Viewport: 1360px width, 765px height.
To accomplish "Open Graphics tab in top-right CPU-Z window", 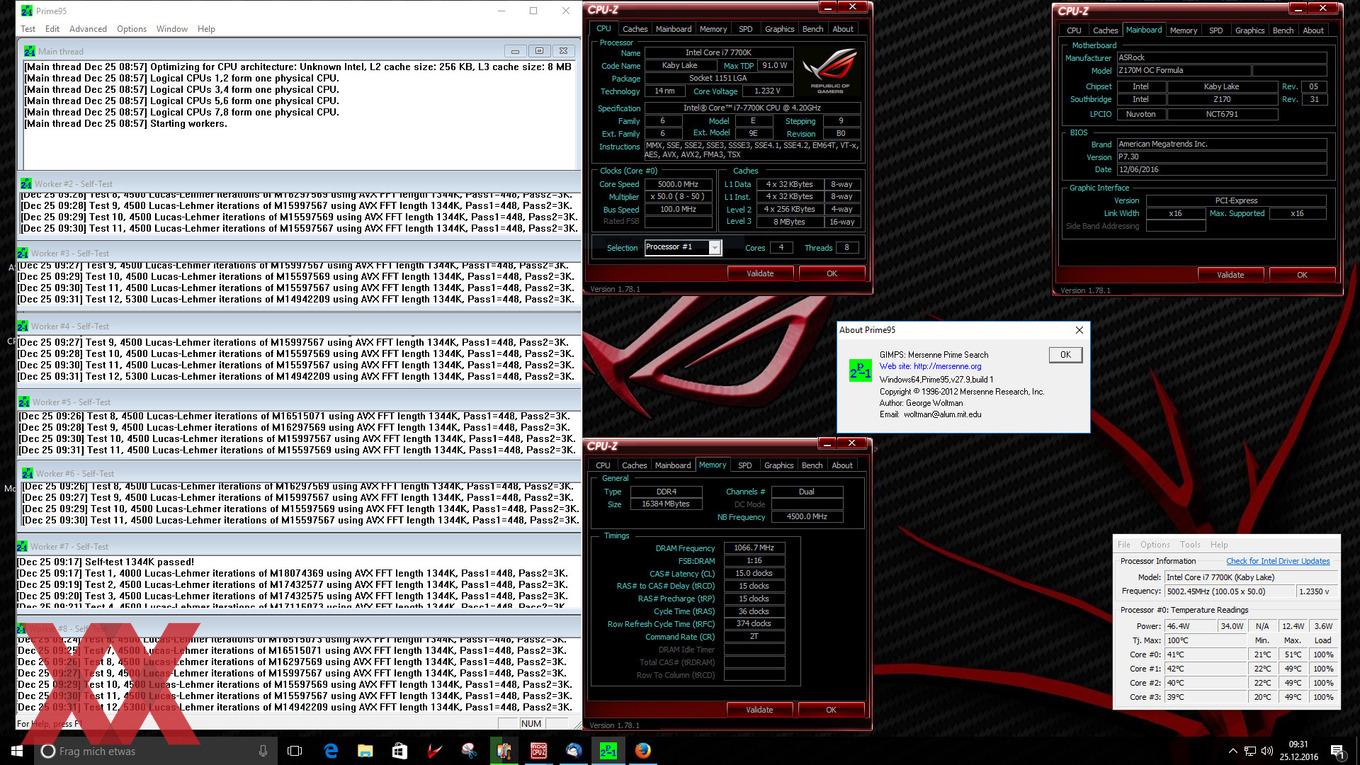I will (1250, 30).
